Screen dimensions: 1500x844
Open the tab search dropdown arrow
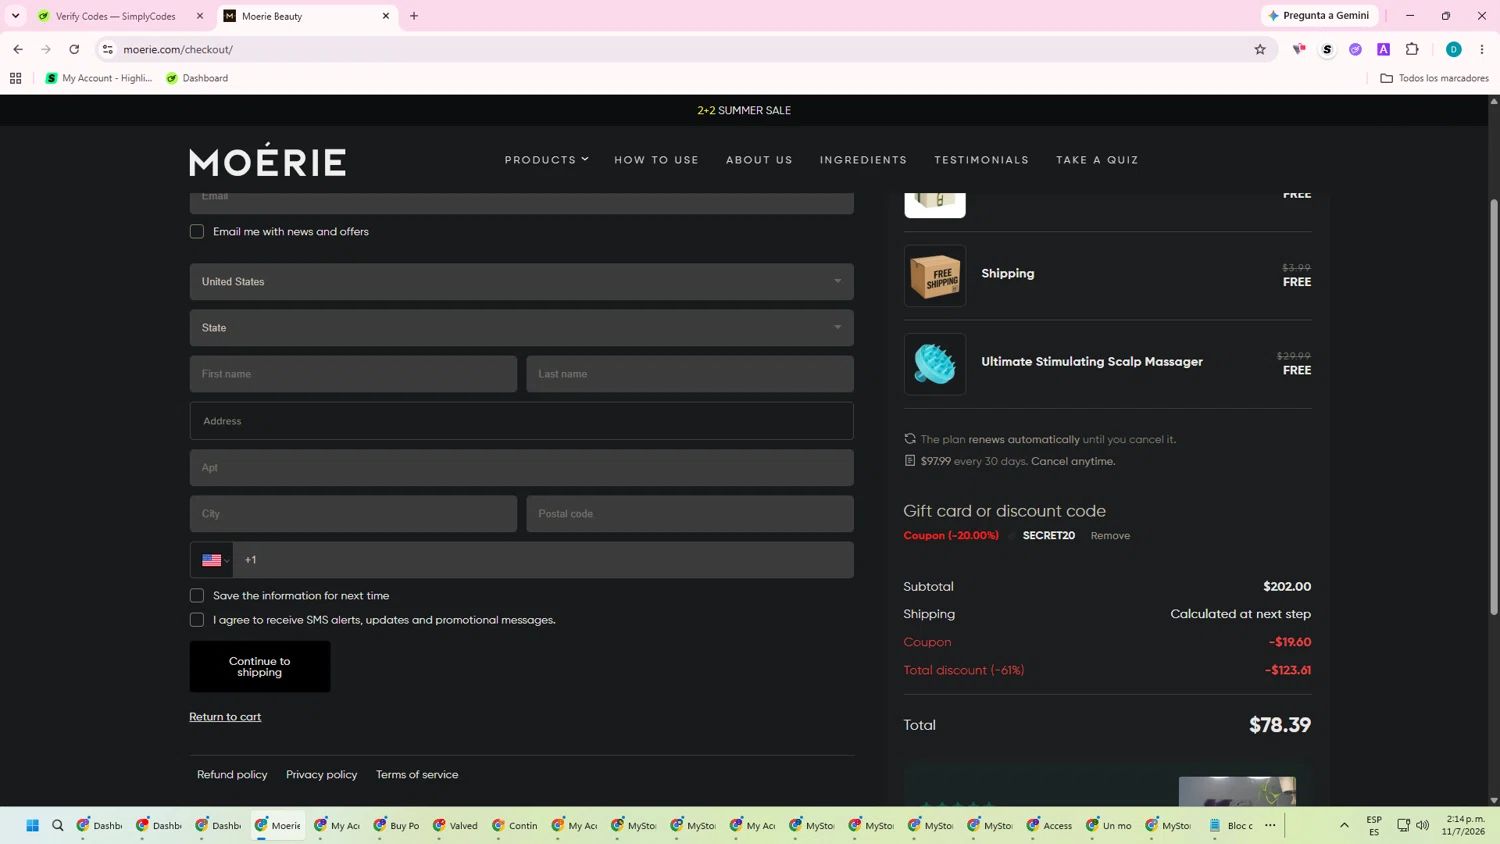[15, 16]
